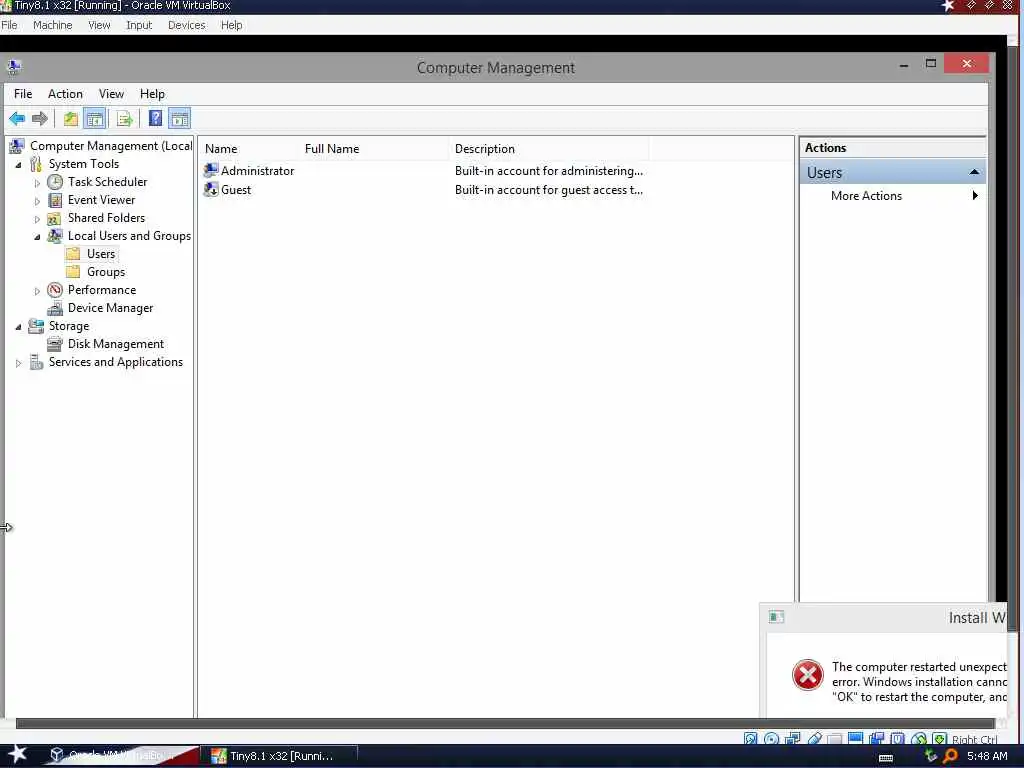Click the Disk Management icon
1024x768 pixels.
tap(55, 344)
